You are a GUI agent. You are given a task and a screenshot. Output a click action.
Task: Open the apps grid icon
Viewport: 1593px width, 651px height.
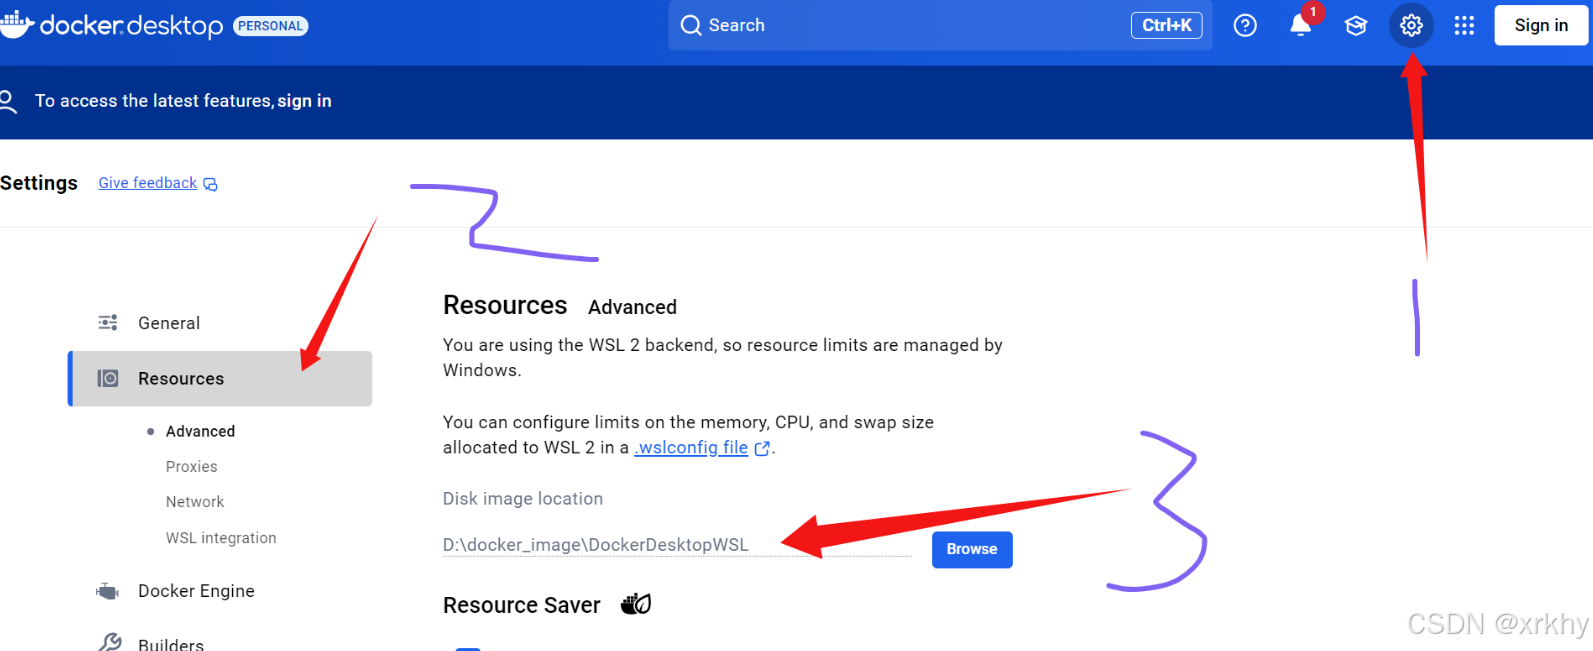(1464, 26)
